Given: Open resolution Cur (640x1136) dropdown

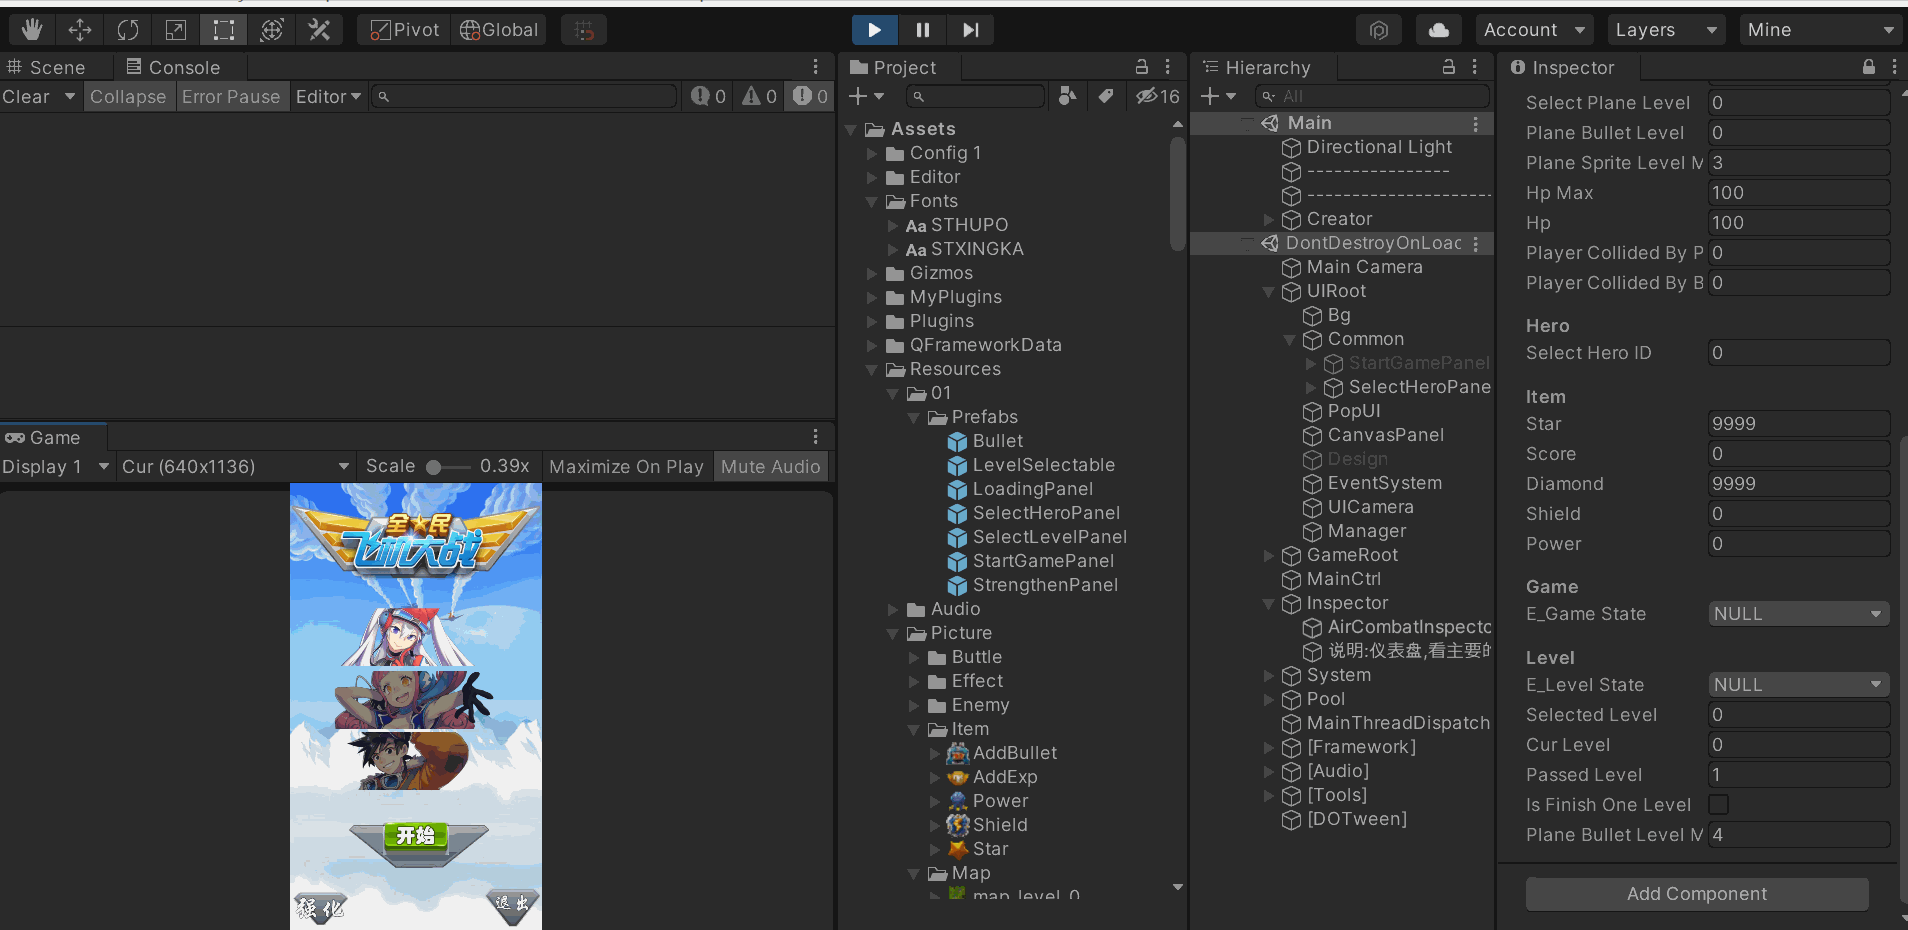Looking at the screenshot, I should (x=235, y=466).
